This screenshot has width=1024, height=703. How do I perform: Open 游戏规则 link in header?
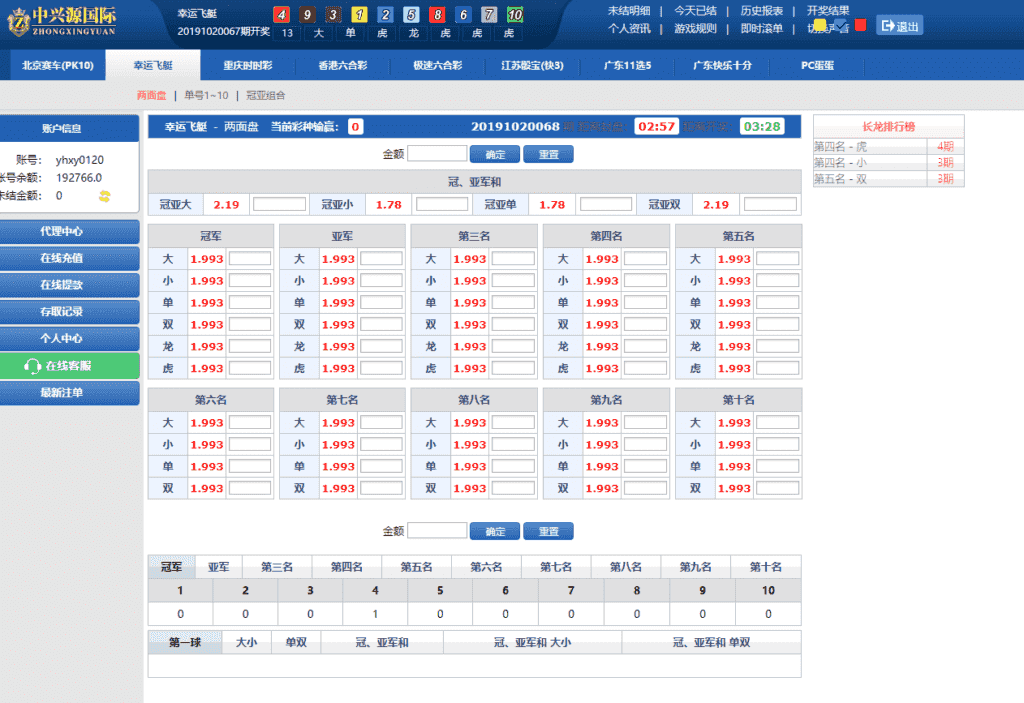pos(695,28)
